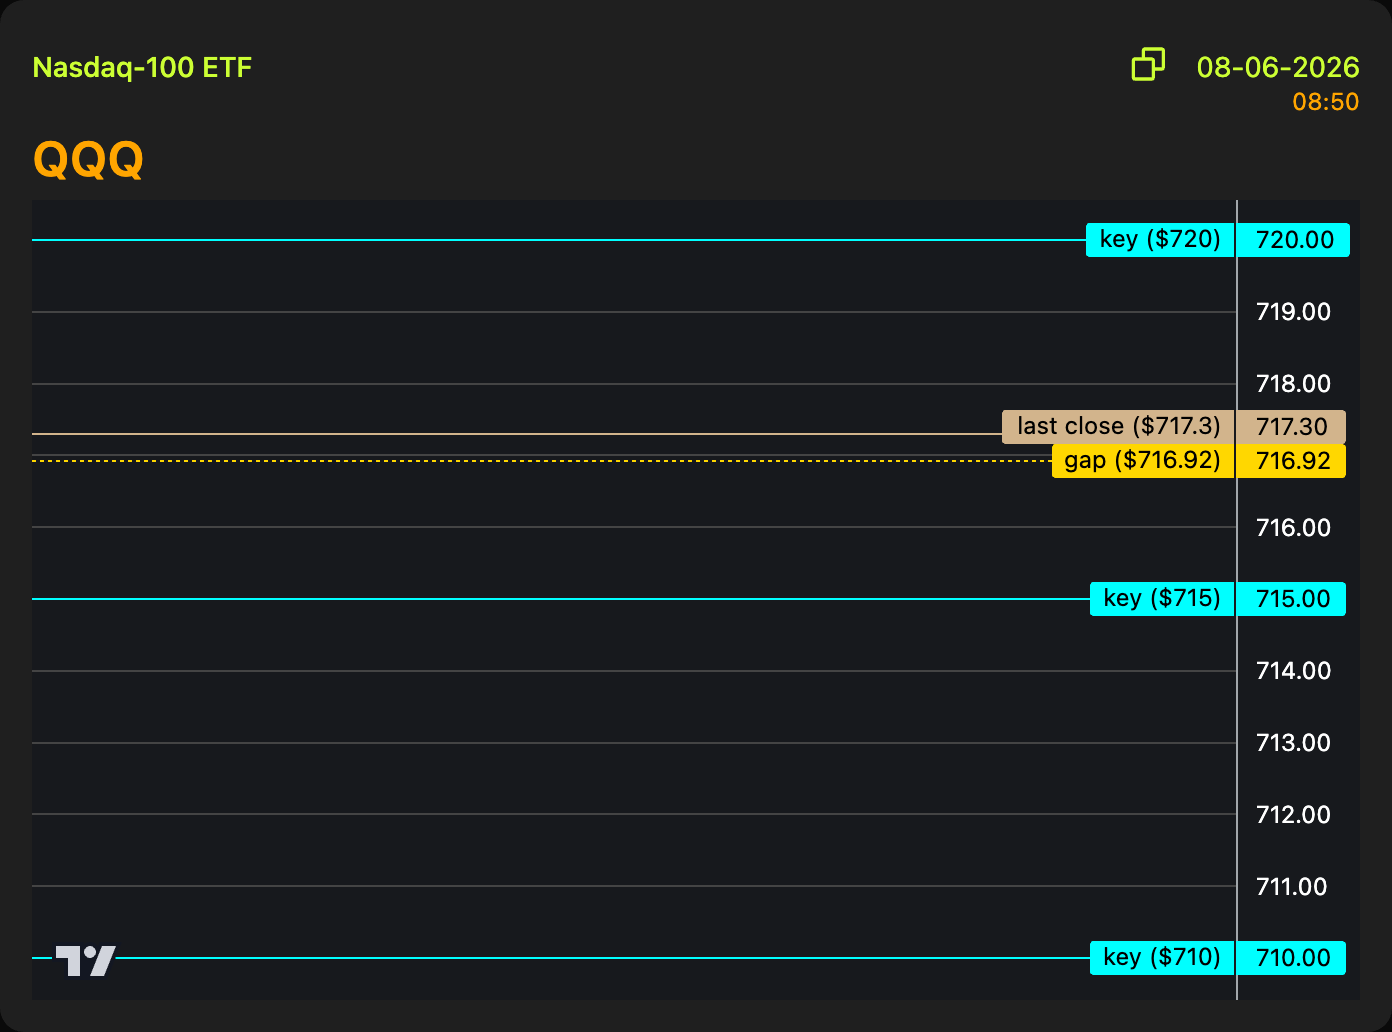1392x1032 pixels.
Task: Select the gap ($716.92) label
Action: pyautogui.click(x=1143, y=461)
